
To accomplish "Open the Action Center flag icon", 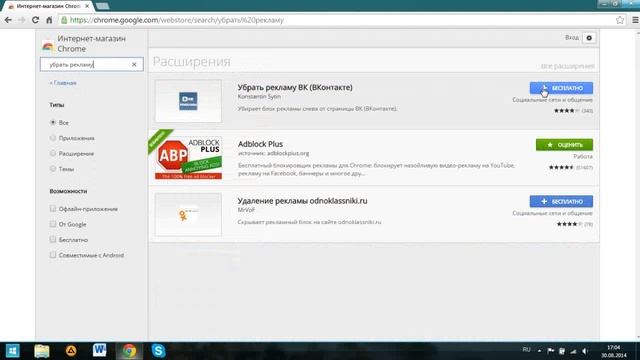I will point(551,351).
